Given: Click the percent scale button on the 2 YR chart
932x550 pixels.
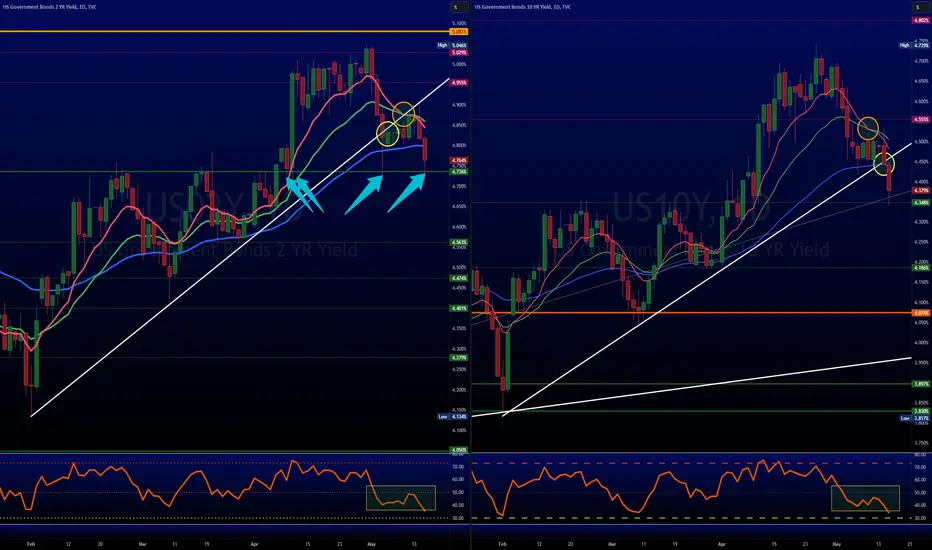Looking at the screenshot, I should click(459, 7).
